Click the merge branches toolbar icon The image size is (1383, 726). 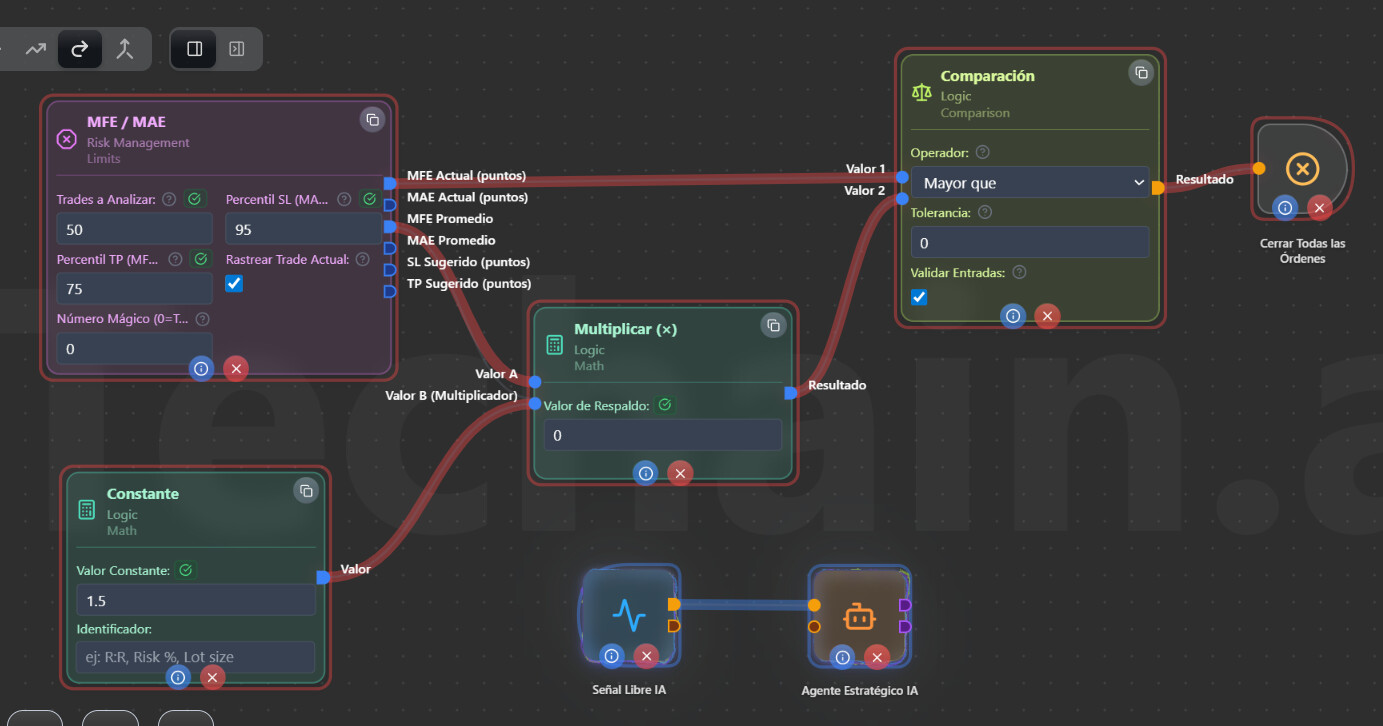point(124,49)
